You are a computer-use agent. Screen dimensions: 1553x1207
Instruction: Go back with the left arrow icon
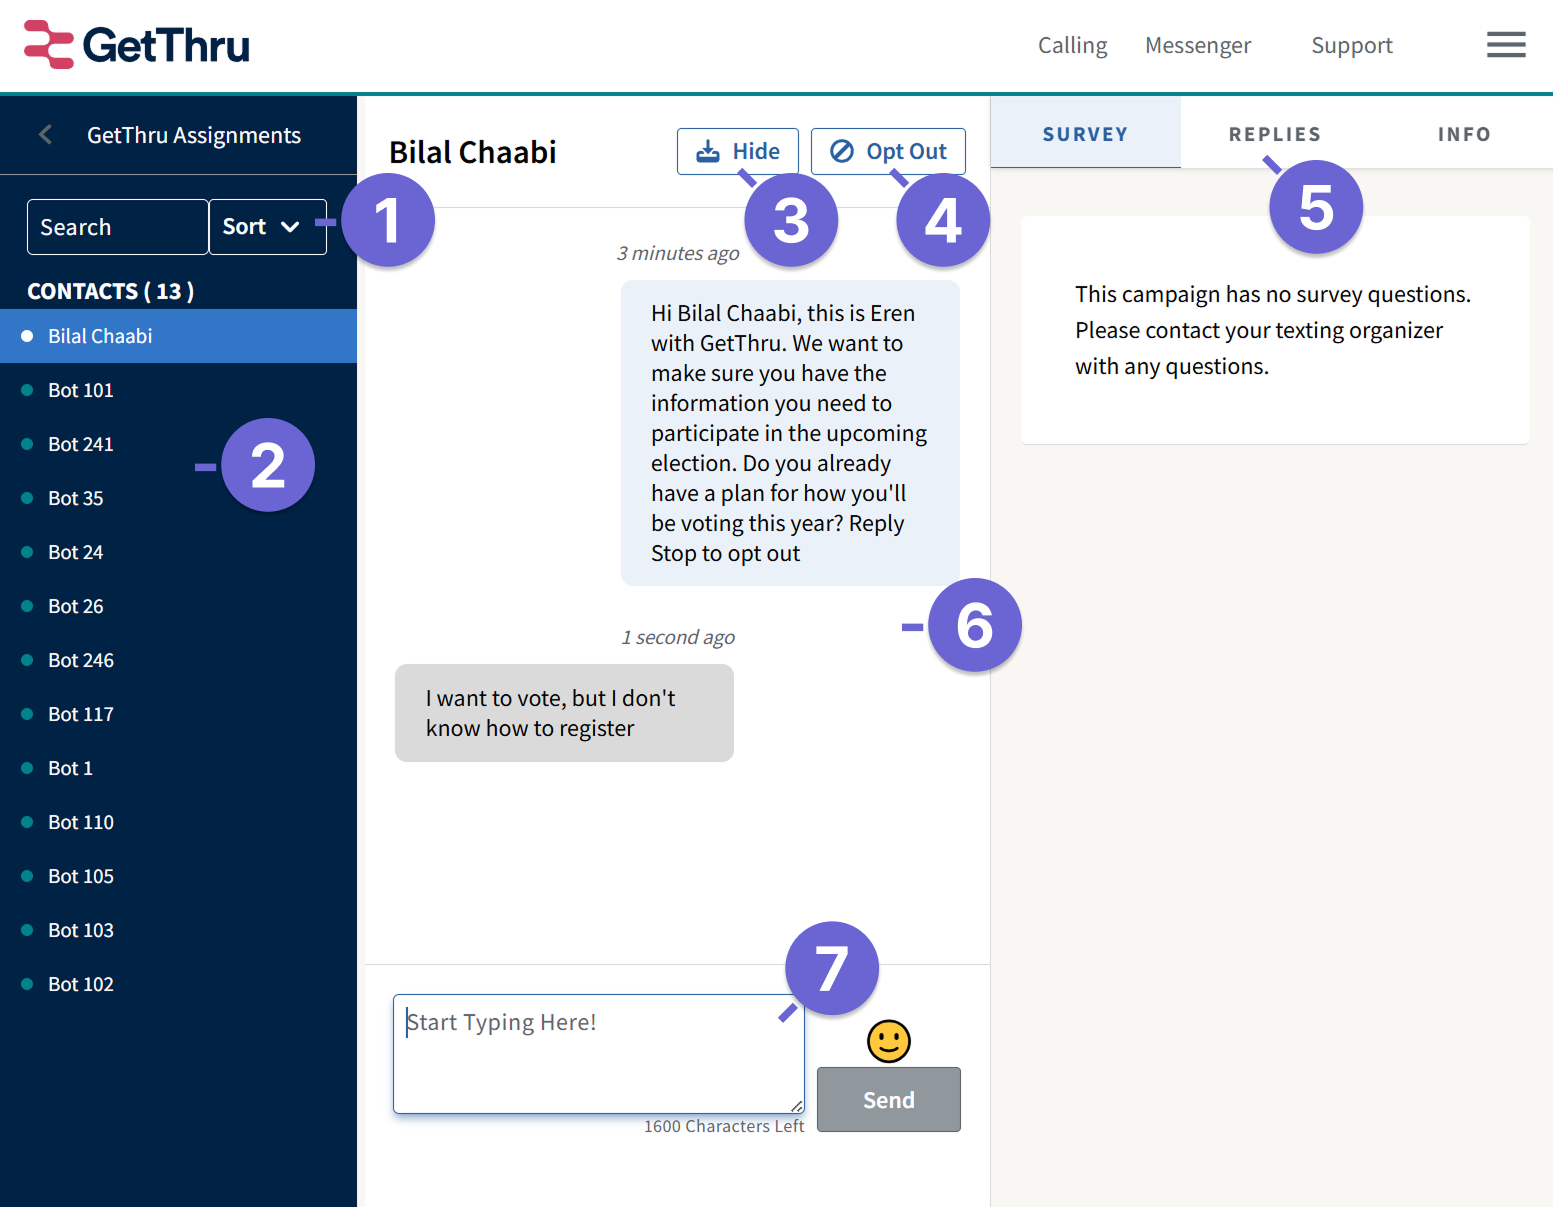tap(45, 134)
